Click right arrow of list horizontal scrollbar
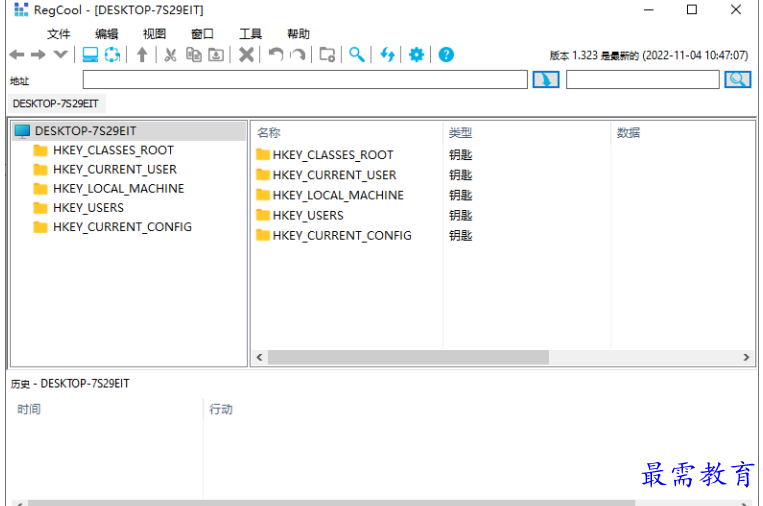 click(746, 357)
